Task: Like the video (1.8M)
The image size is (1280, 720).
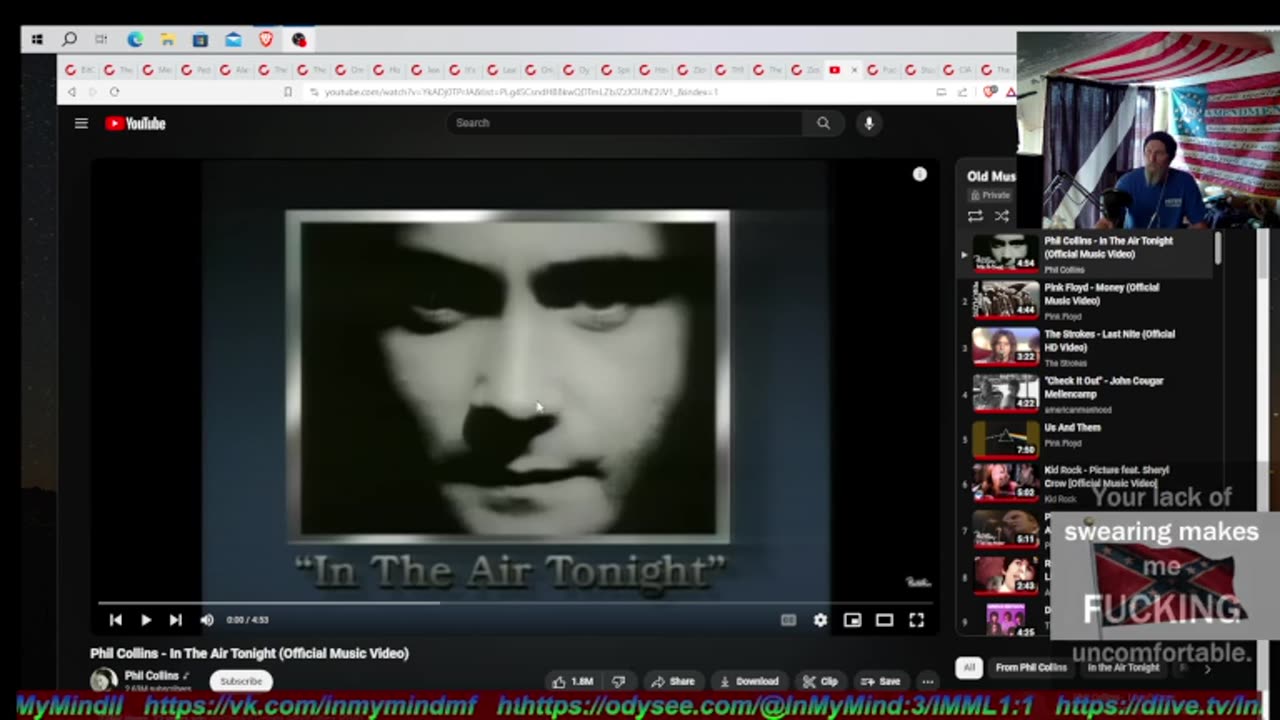Action: point(574,682)
